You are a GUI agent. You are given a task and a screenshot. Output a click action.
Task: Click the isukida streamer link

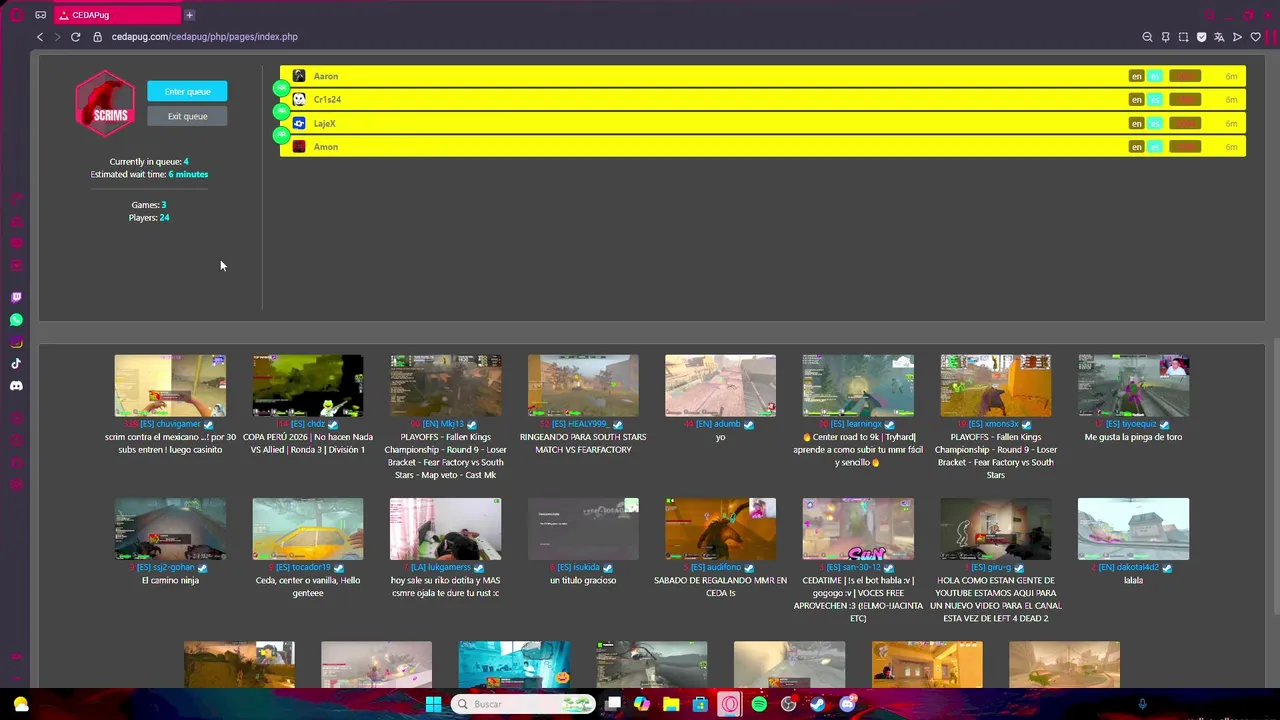point(578,568)
